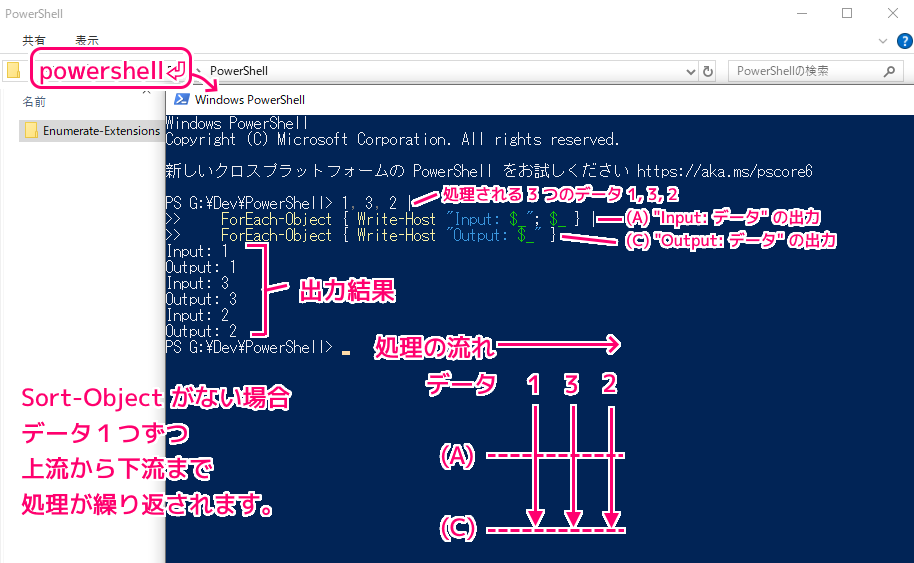Expand the ribbon with the chevron
Viewport: 914px width, 563px height.
pyautogui.click(x=880, y=41)
